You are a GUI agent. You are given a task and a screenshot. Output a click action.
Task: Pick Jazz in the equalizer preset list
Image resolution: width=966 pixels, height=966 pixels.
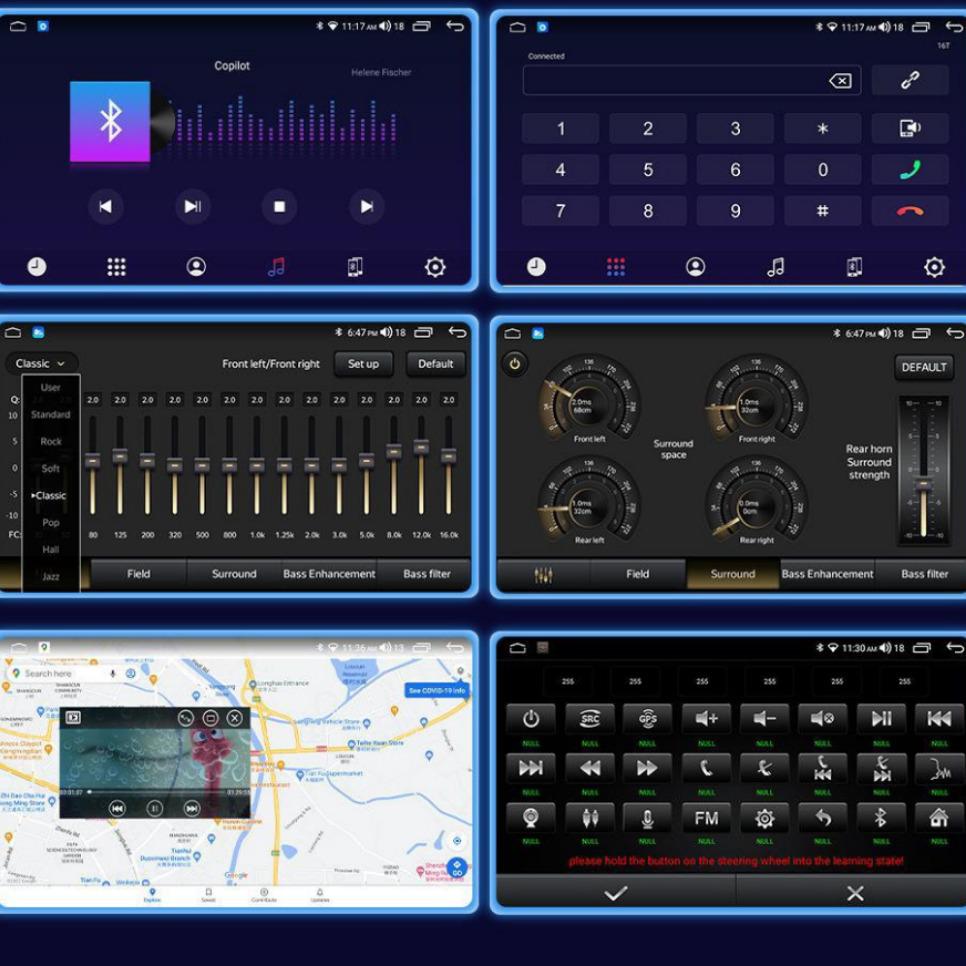tap(51, 576)
